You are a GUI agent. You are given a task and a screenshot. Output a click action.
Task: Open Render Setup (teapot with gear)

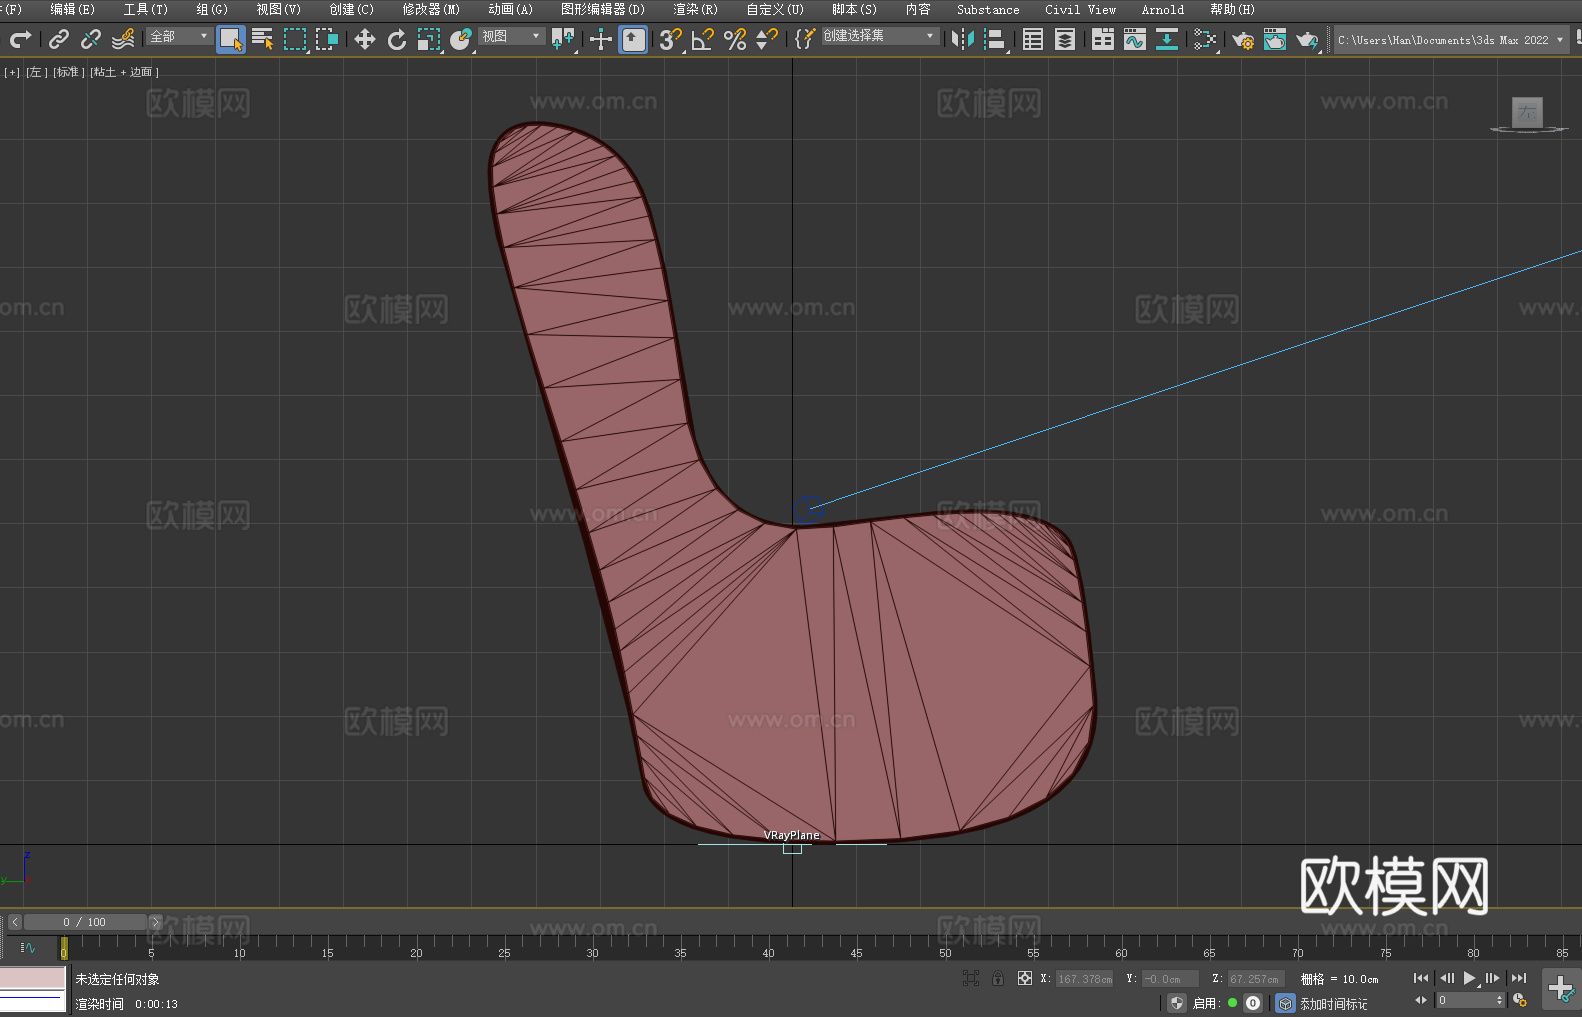1243,39
